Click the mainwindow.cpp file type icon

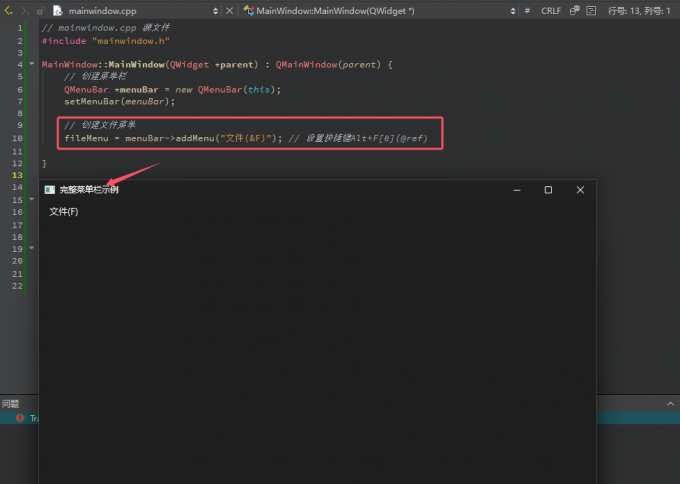[58, 10]
